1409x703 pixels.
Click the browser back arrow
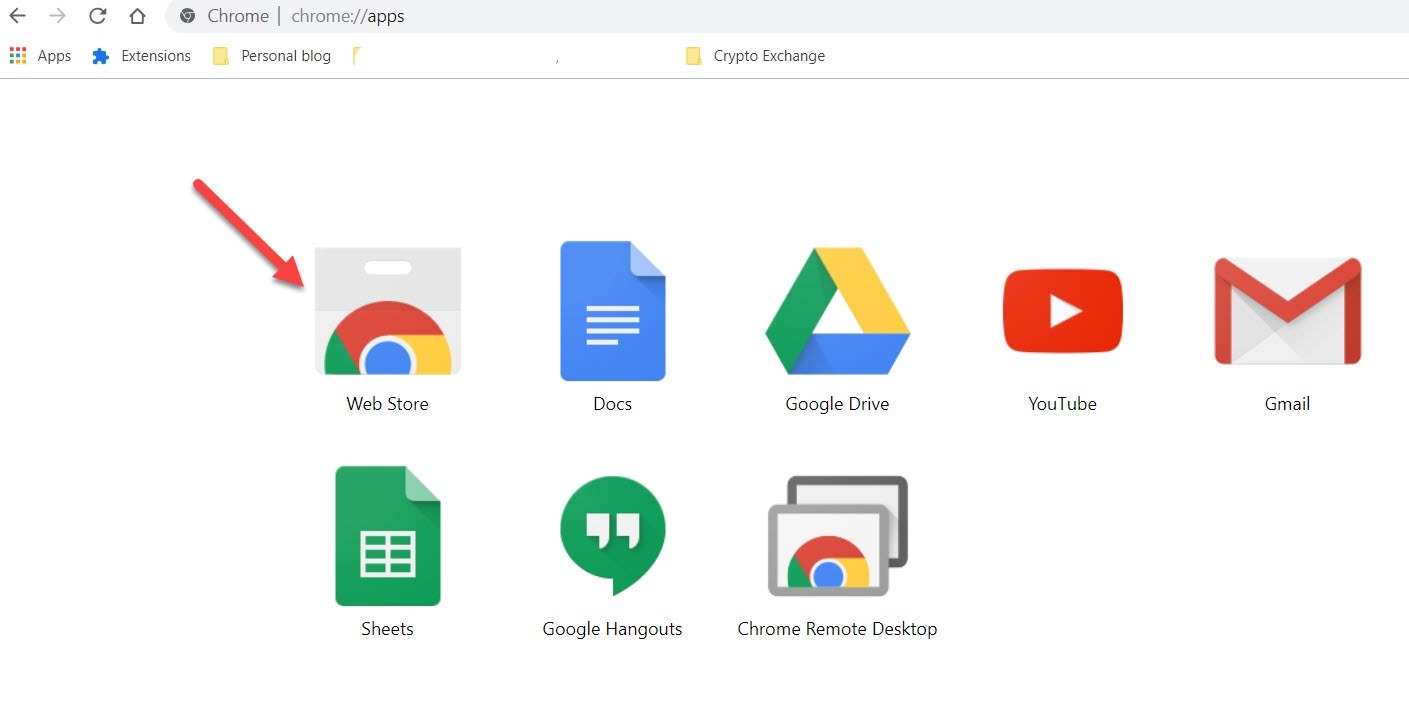tap(17, 16)
